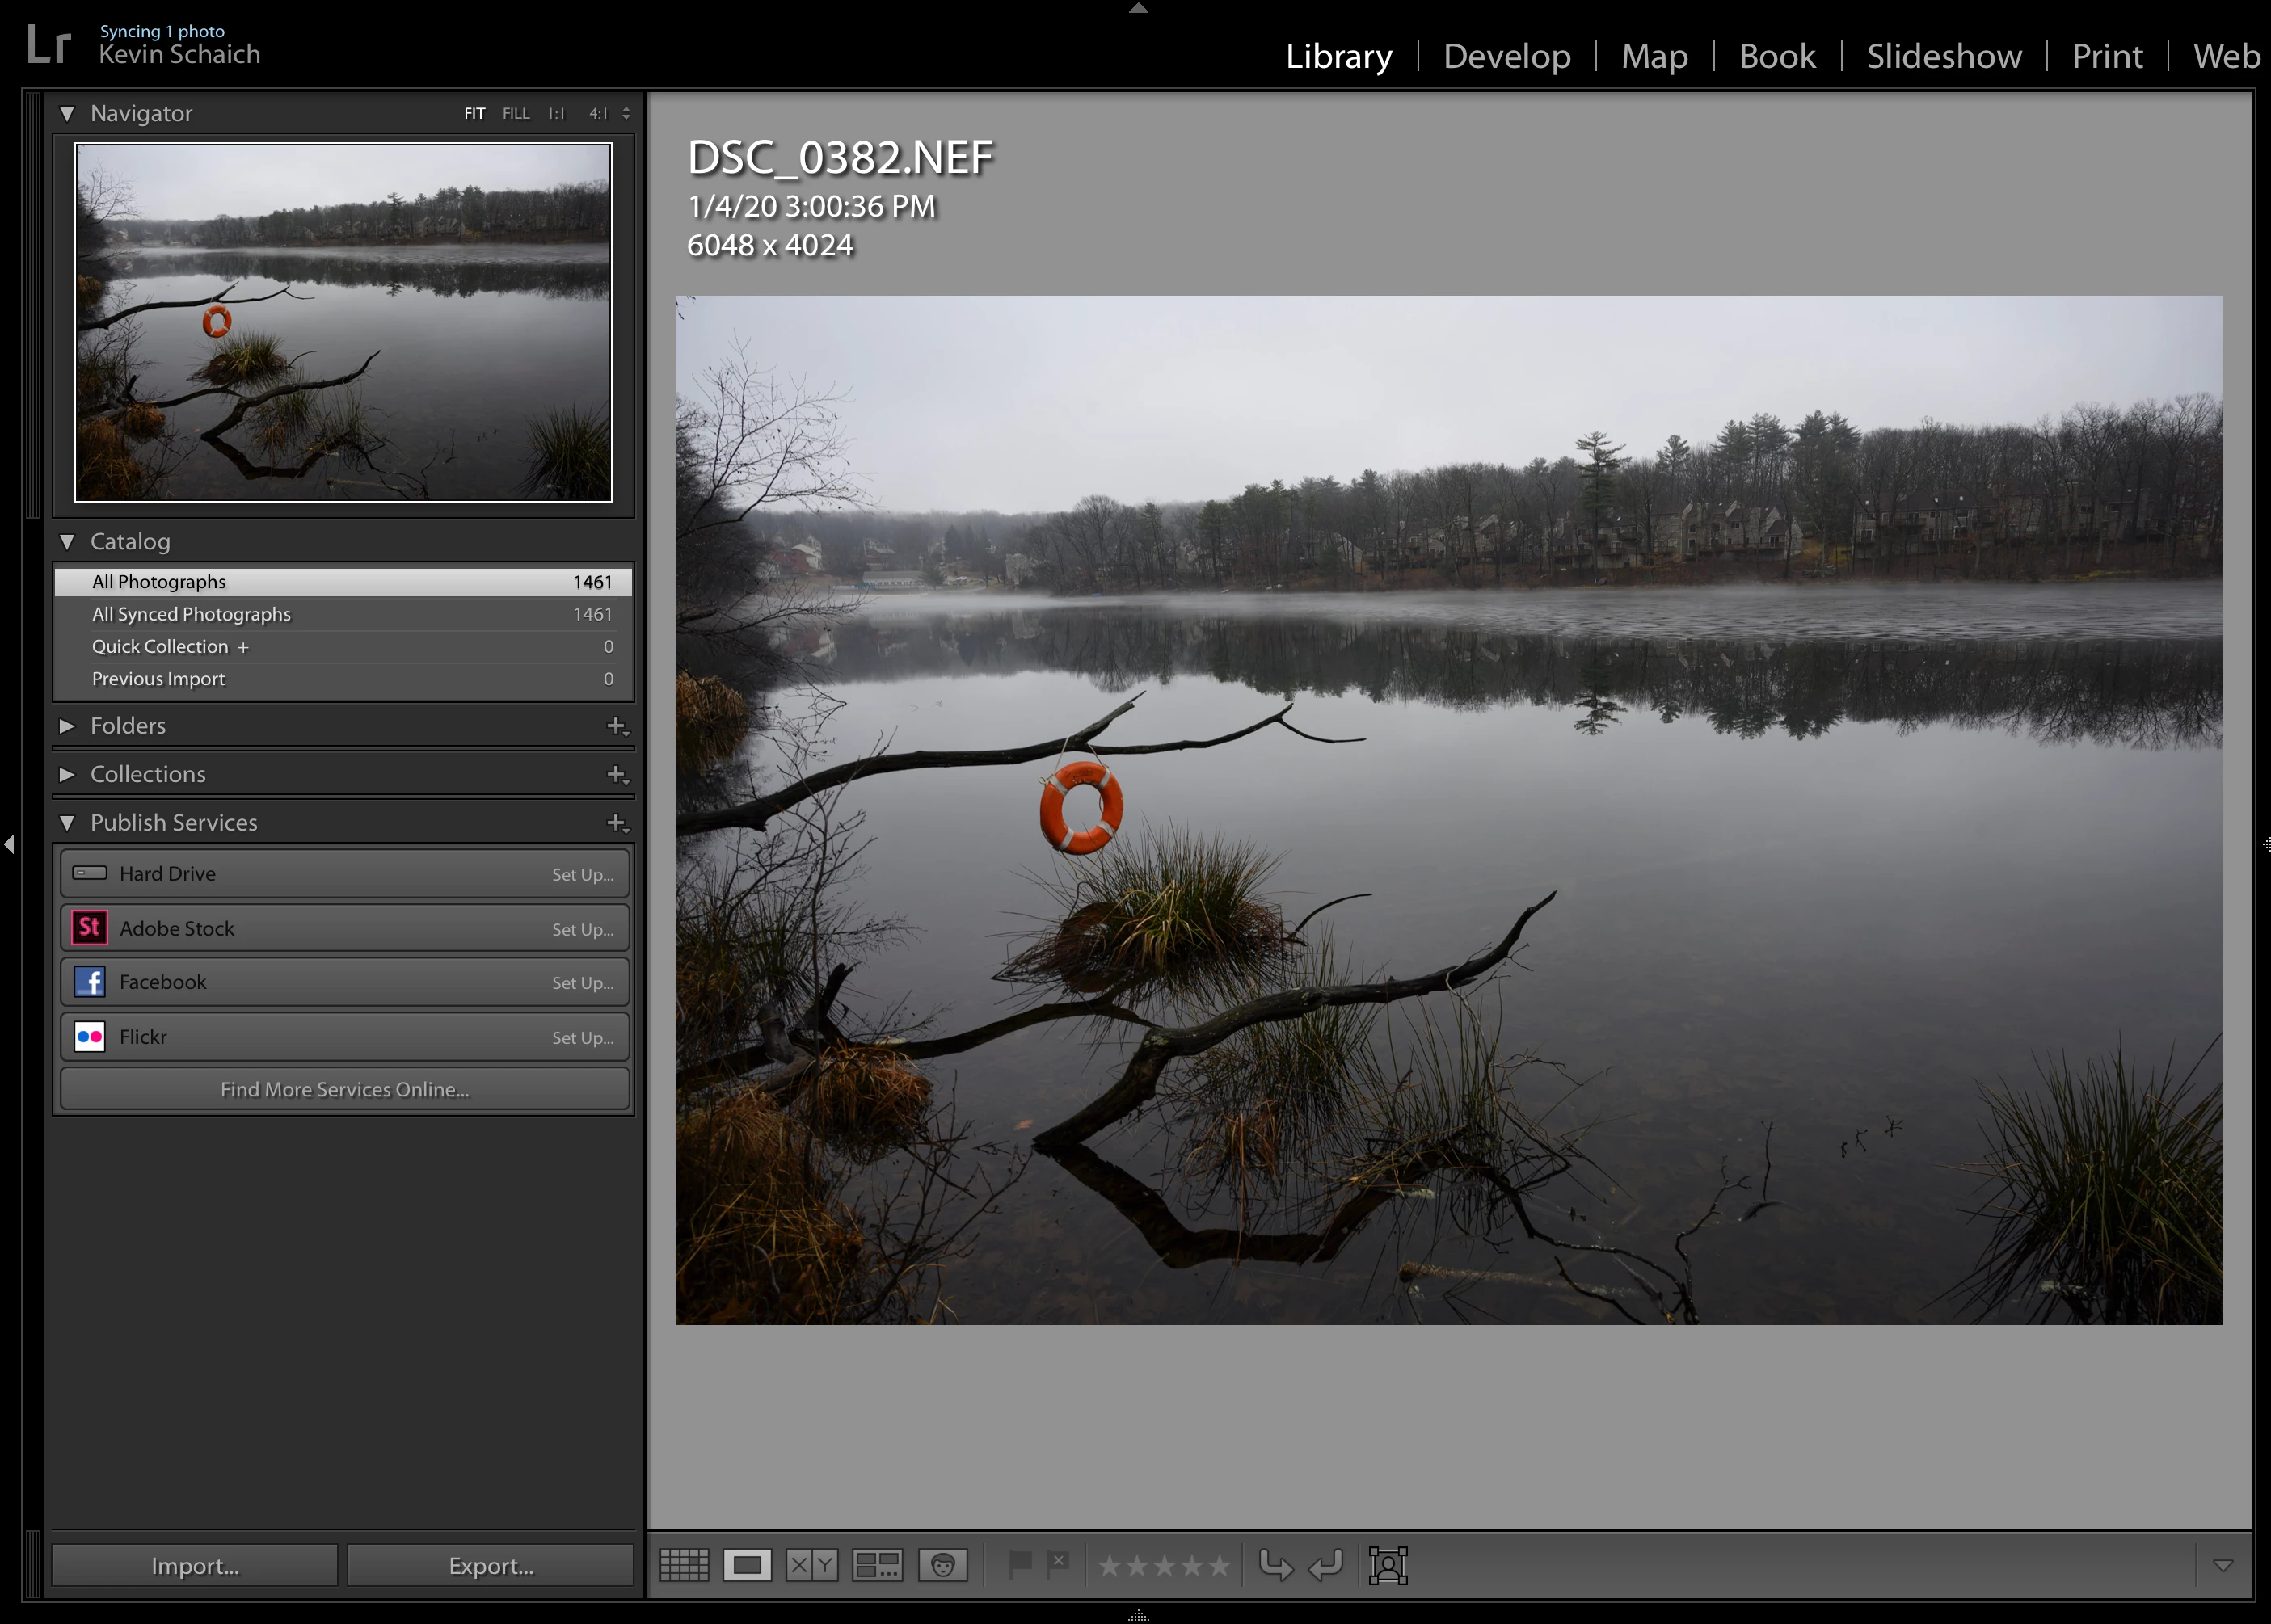Click the Import button
The height and width of the screenshot is (1624, 2271).
(x=195, y=1566)
